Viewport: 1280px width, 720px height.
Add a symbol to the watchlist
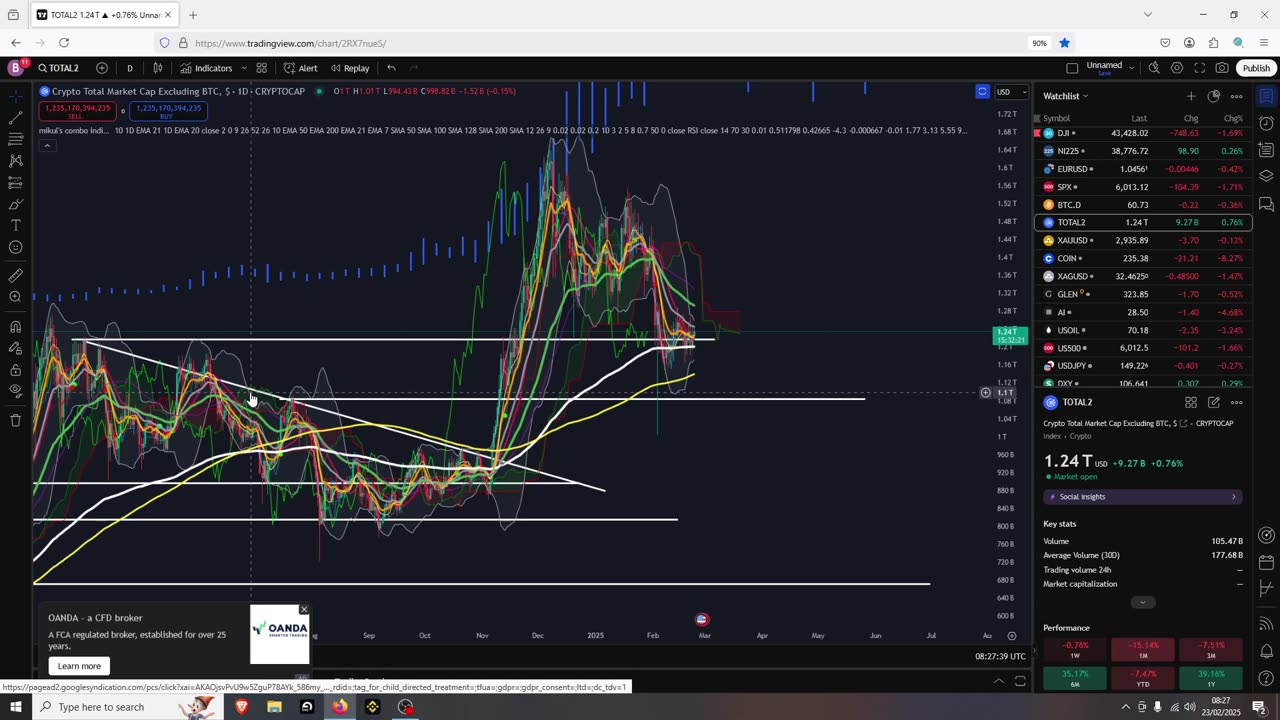pyautogui.click(x=1191, y=96)
